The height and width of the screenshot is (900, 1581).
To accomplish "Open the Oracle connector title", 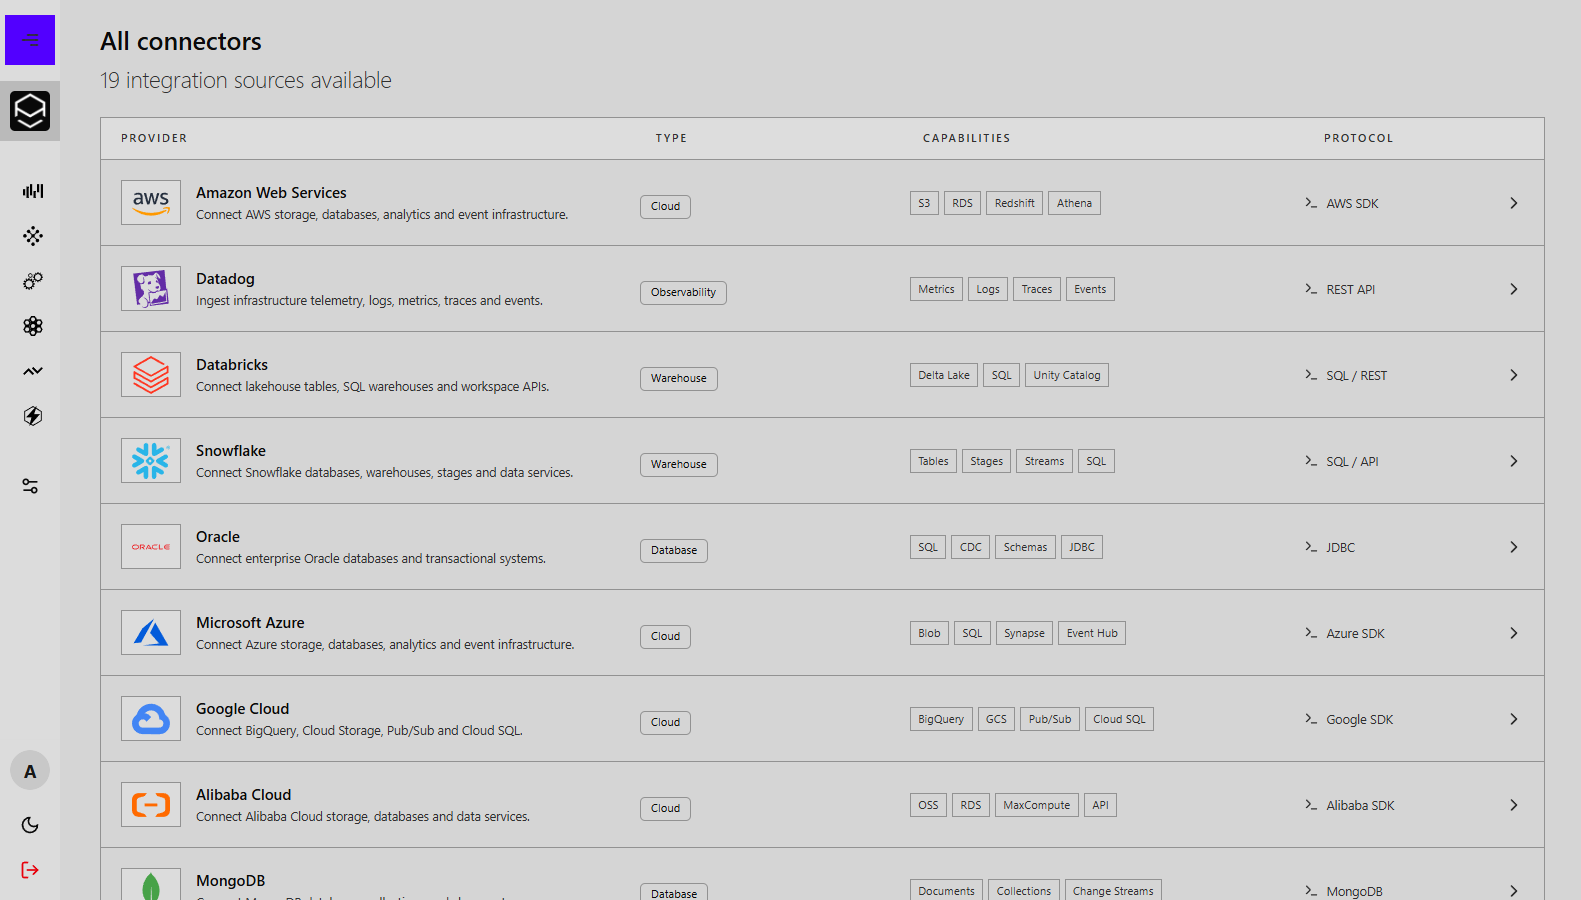I will pos(218,537).
